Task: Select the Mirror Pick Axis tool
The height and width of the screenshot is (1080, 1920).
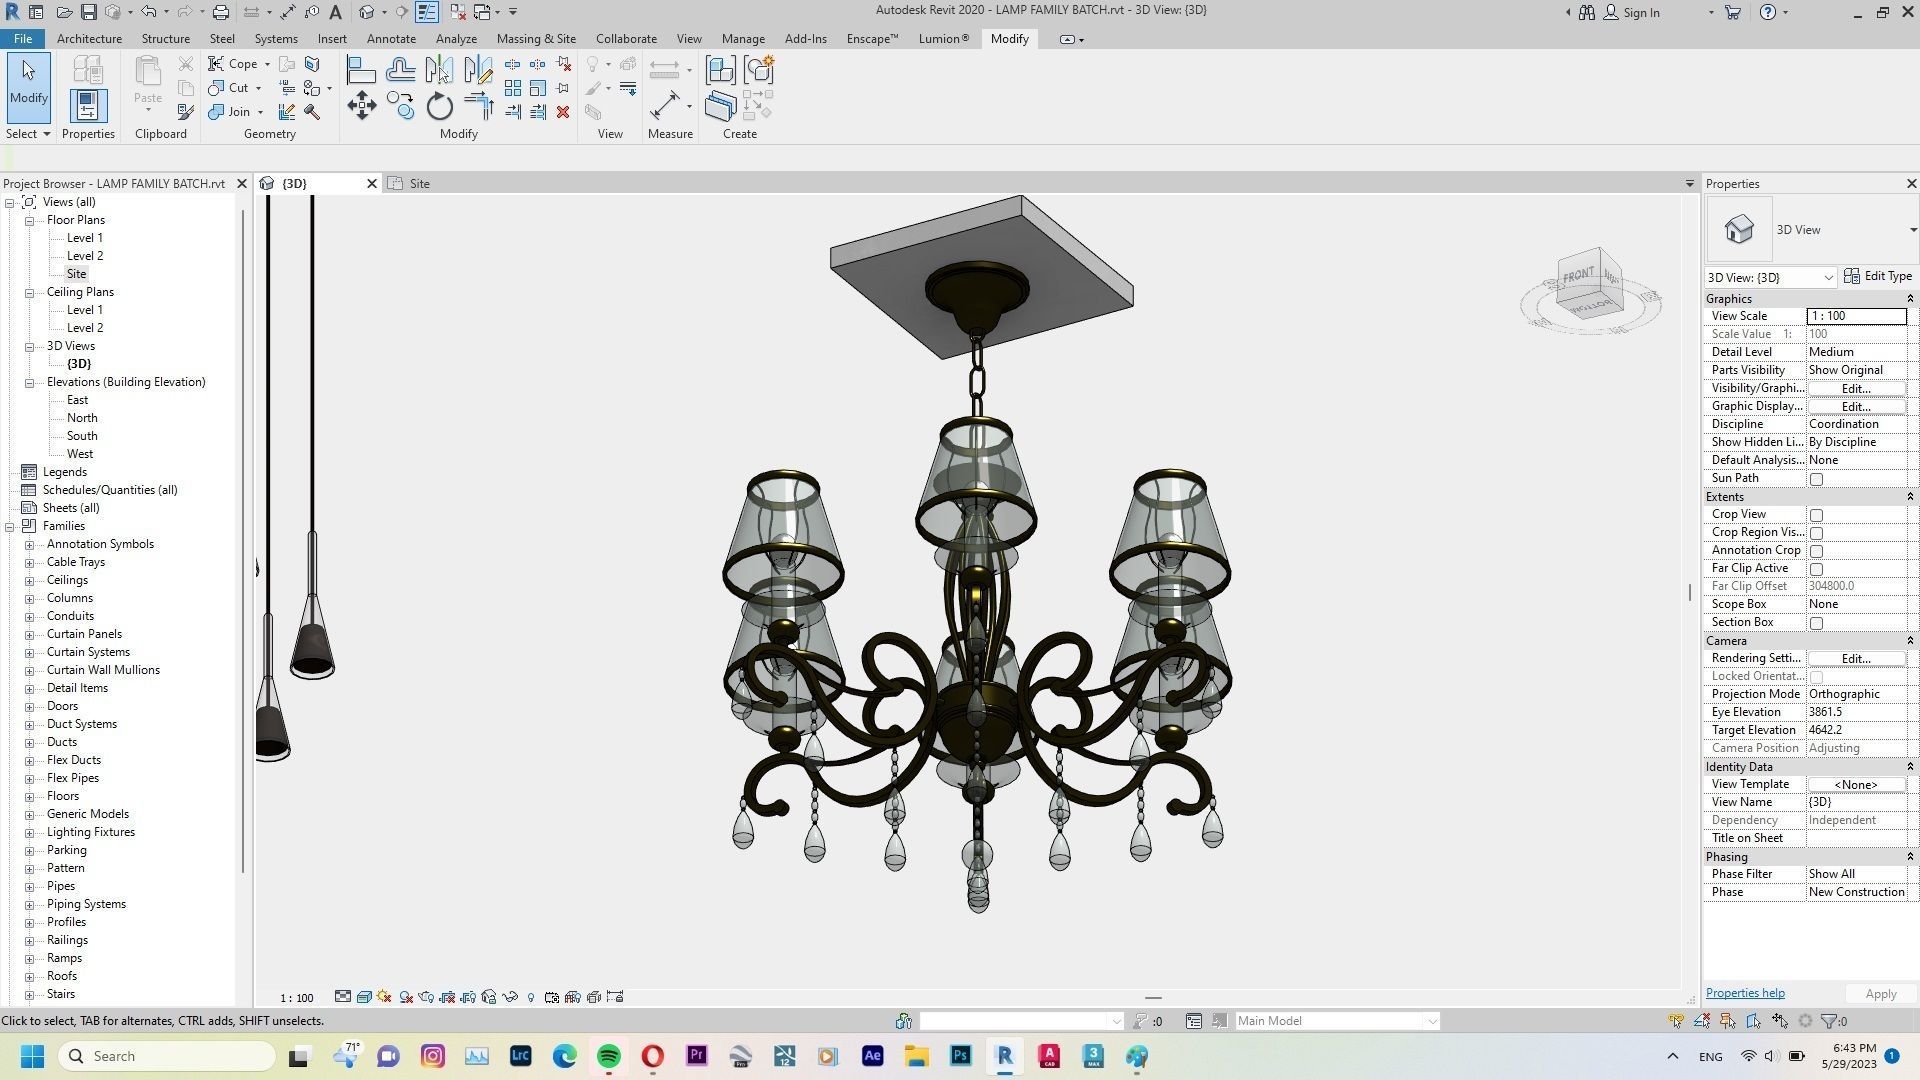Action: (x=439, y=70)
